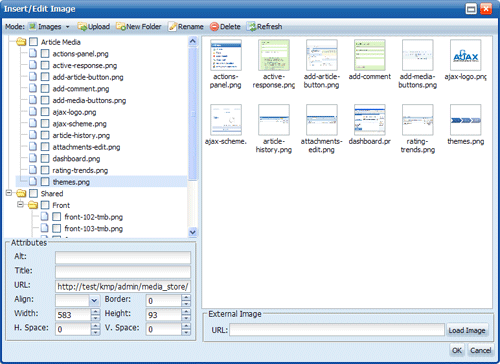Click file icon of active-response.png in tree
Screen dimensions: 500x364
click(x=33, y=65)
